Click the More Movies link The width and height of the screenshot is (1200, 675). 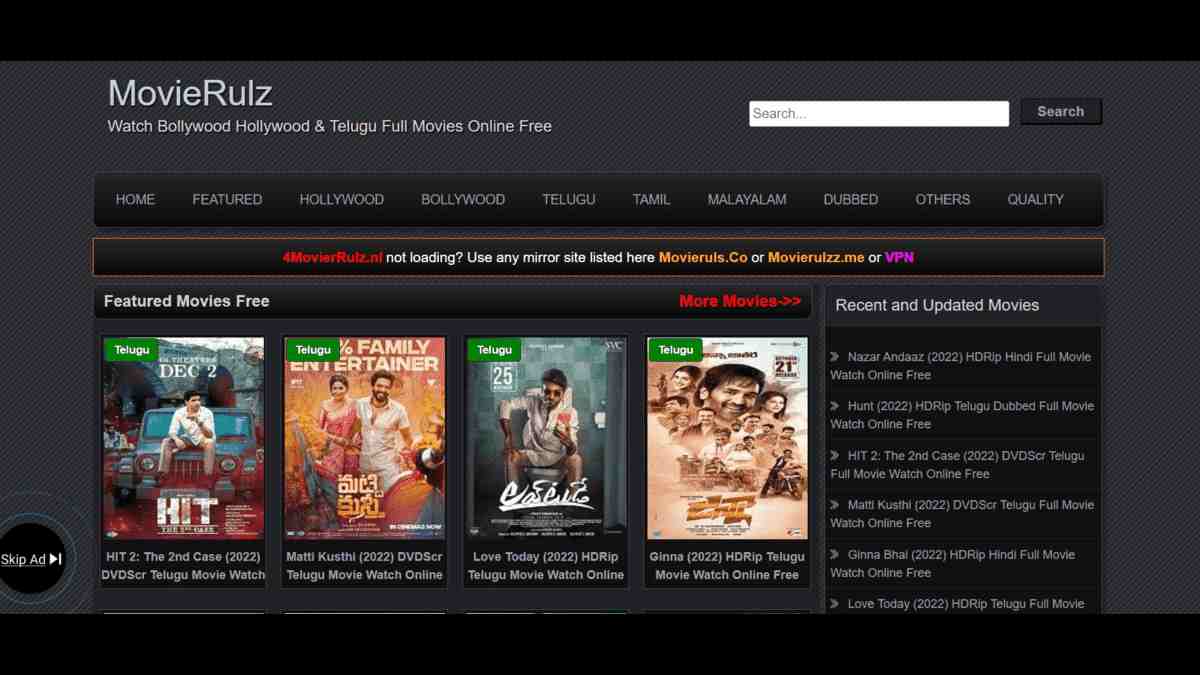(x=739, y=301)
